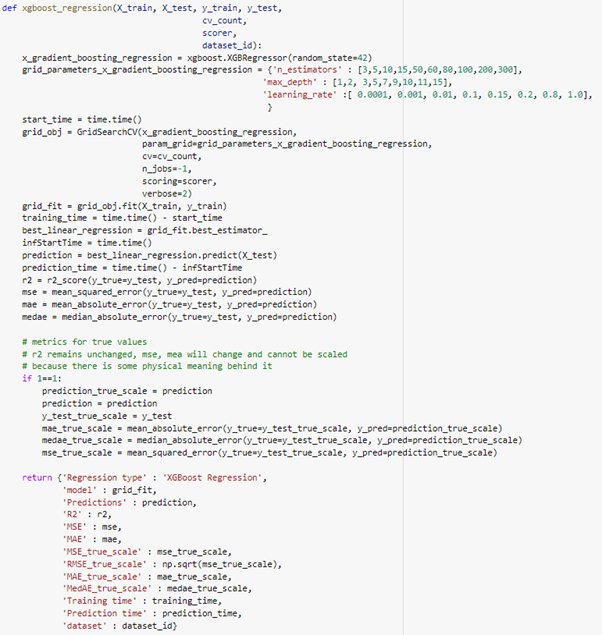Screen dimensions: 602x635
Task: Click the 'R2' : r2, entry
Action: coord(87,514)
